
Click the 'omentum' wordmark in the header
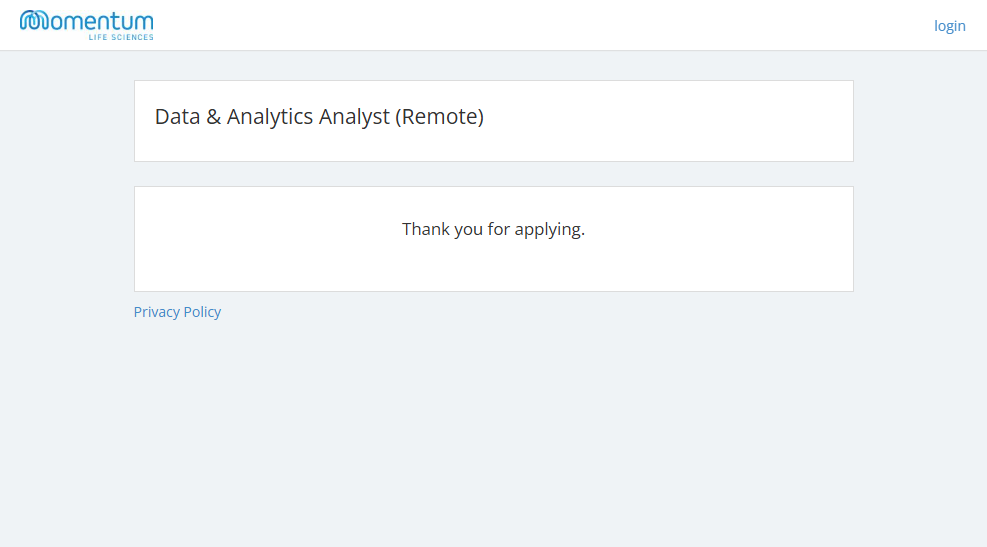click(x=102, y=21)
